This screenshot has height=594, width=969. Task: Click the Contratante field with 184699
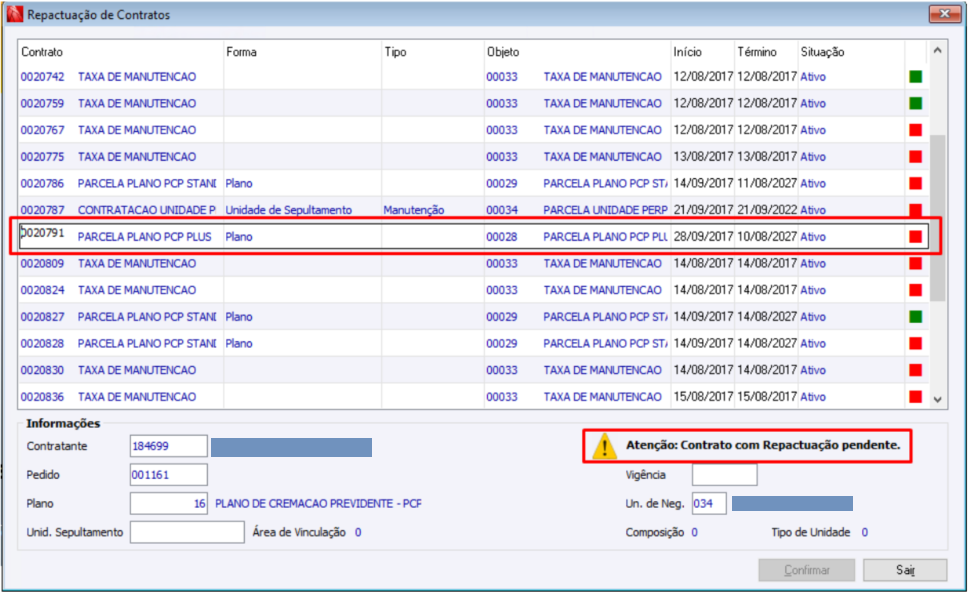pos(168,446)
